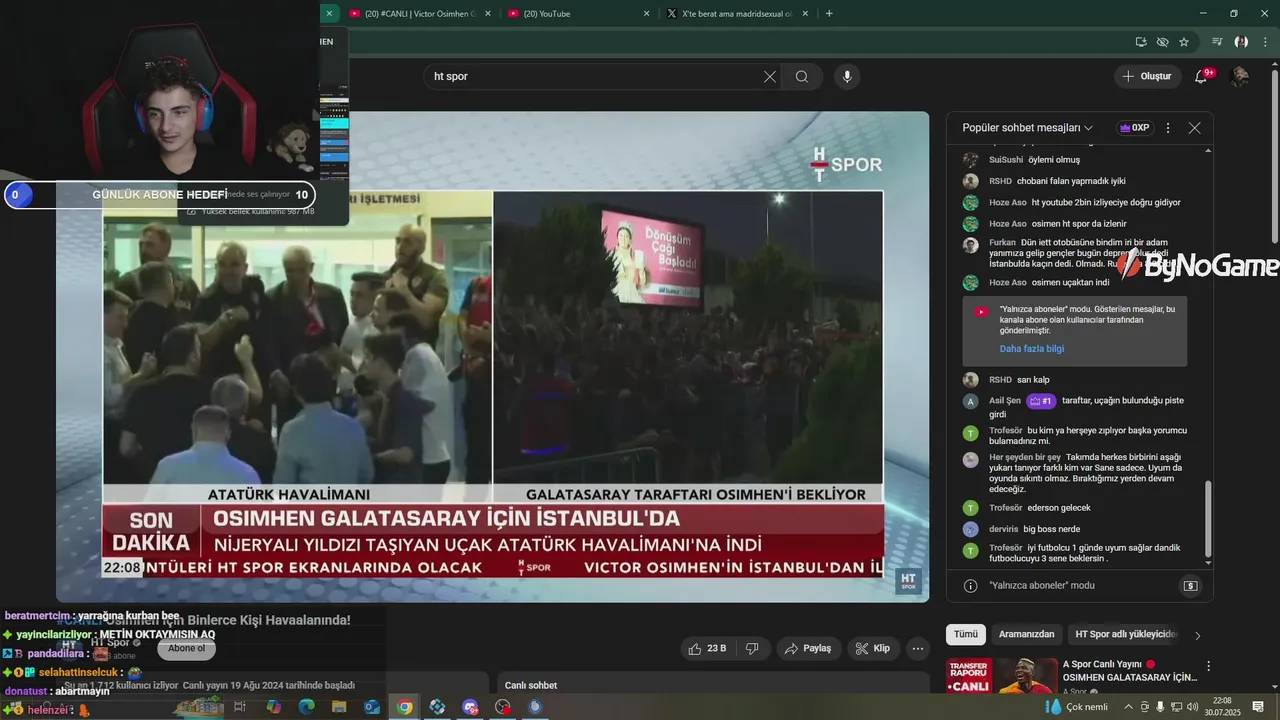
Task: Open chat panel three-dot options menu
Action: tap(1167, 128)
